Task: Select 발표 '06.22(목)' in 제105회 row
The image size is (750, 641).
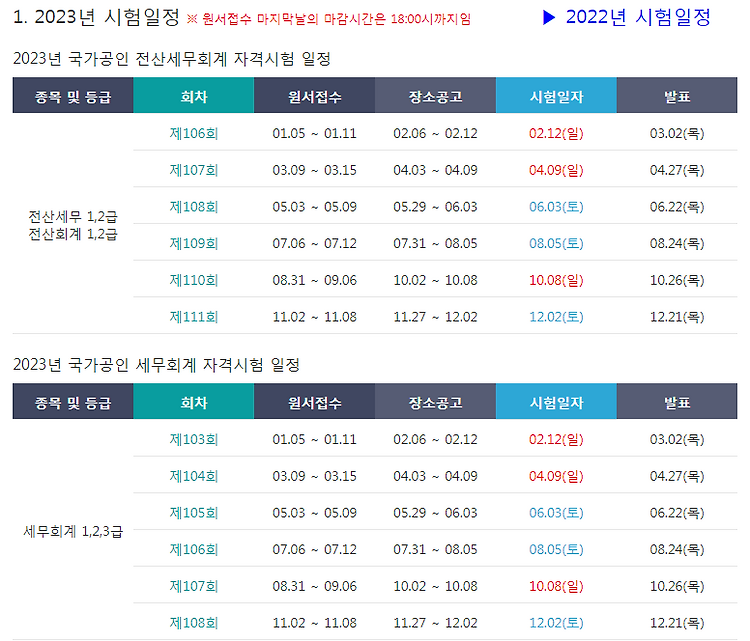Action: [677, 513]
